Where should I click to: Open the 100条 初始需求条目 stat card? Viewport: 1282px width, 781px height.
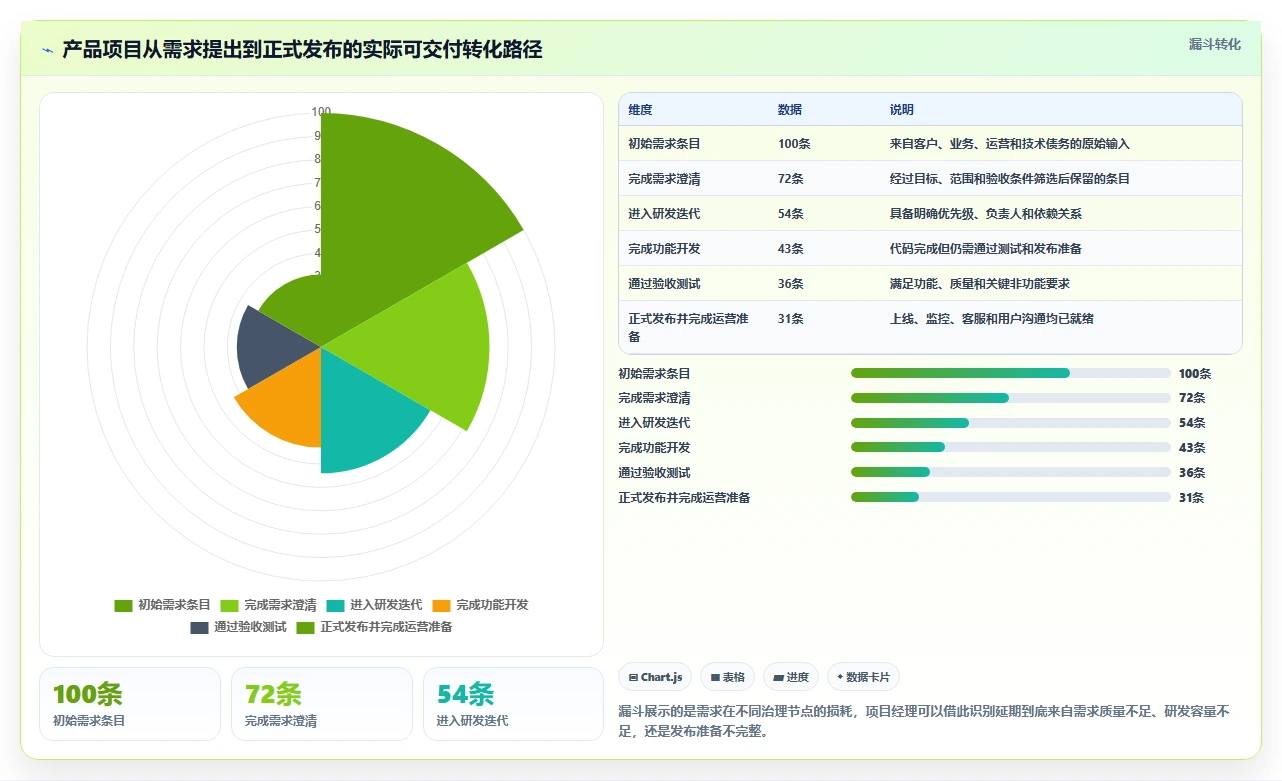tap(130, 704)
